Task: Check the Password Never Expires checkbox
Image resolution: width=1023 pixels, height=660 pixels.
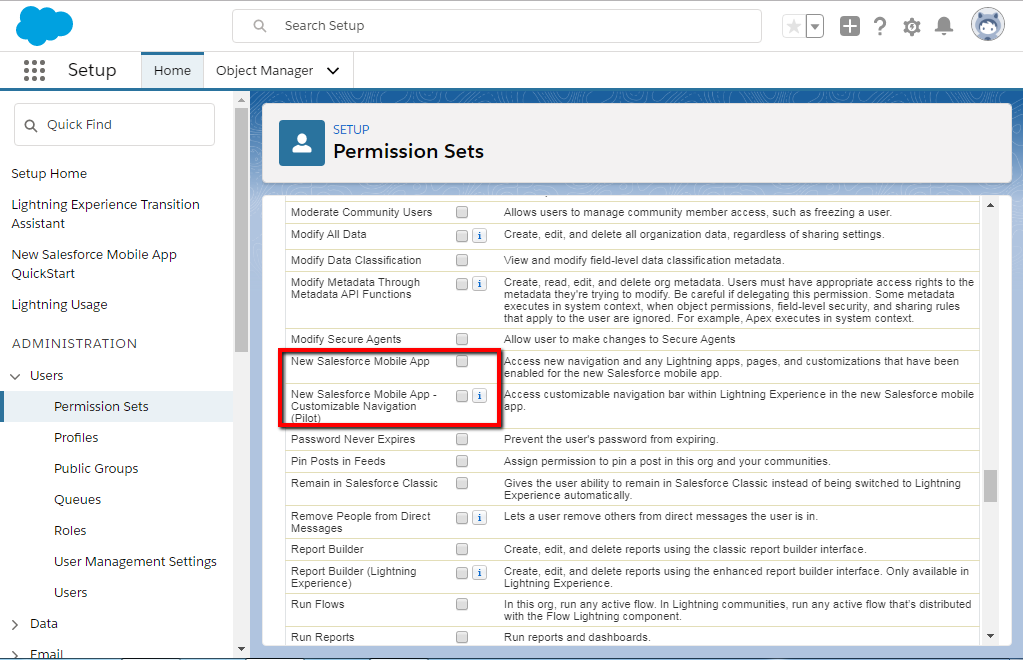Action: click(x=462, y=439)
